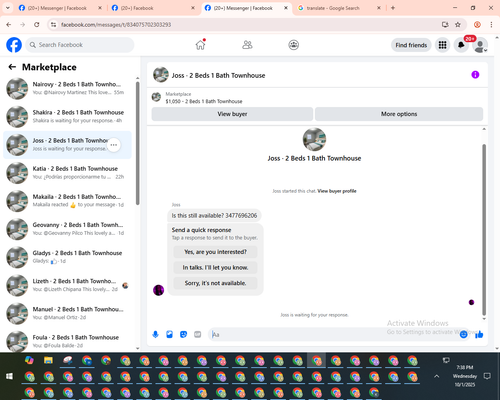Close the 'translate - Google Search' tab
Viewport: 500px width, 400px height.
(379, 8)
